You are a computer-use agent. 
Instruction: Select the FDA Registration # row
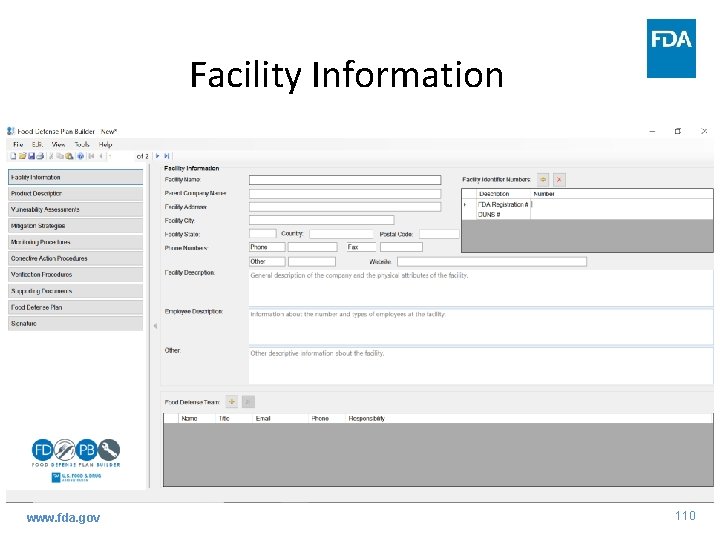(587, 204)
